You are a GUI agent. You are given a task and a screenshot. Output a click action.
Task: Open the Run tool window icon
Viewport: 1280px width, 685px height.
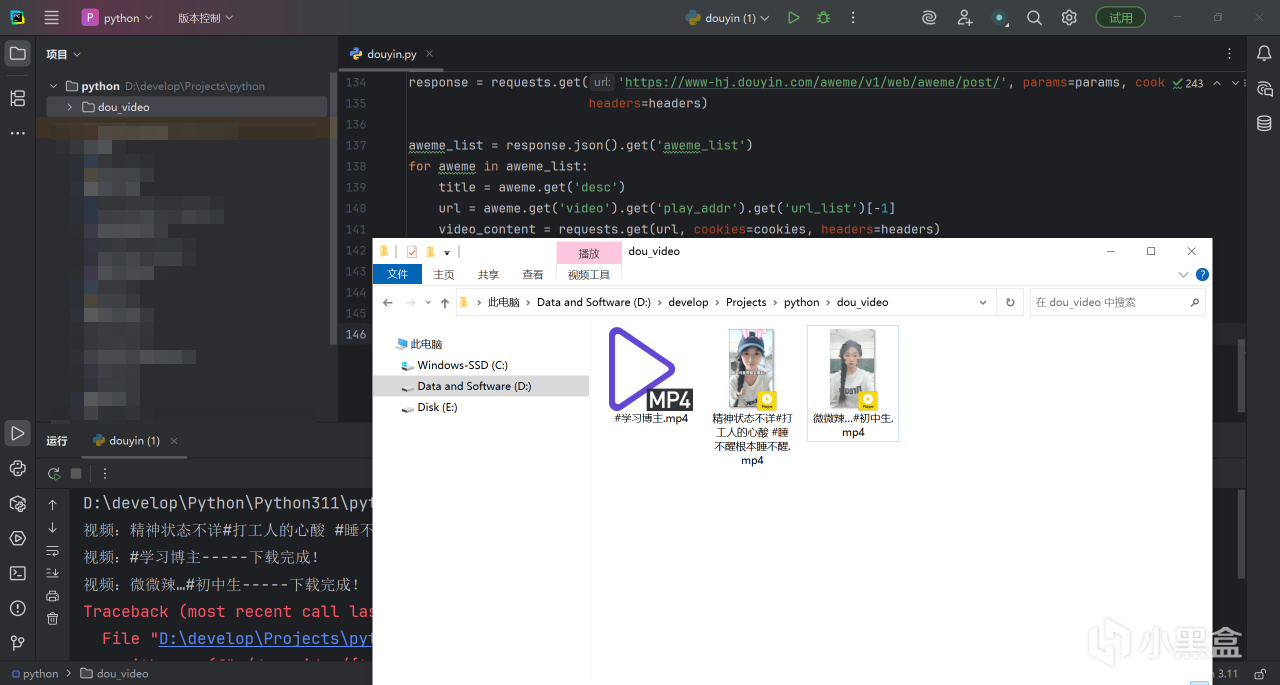(x=17, y=433)
